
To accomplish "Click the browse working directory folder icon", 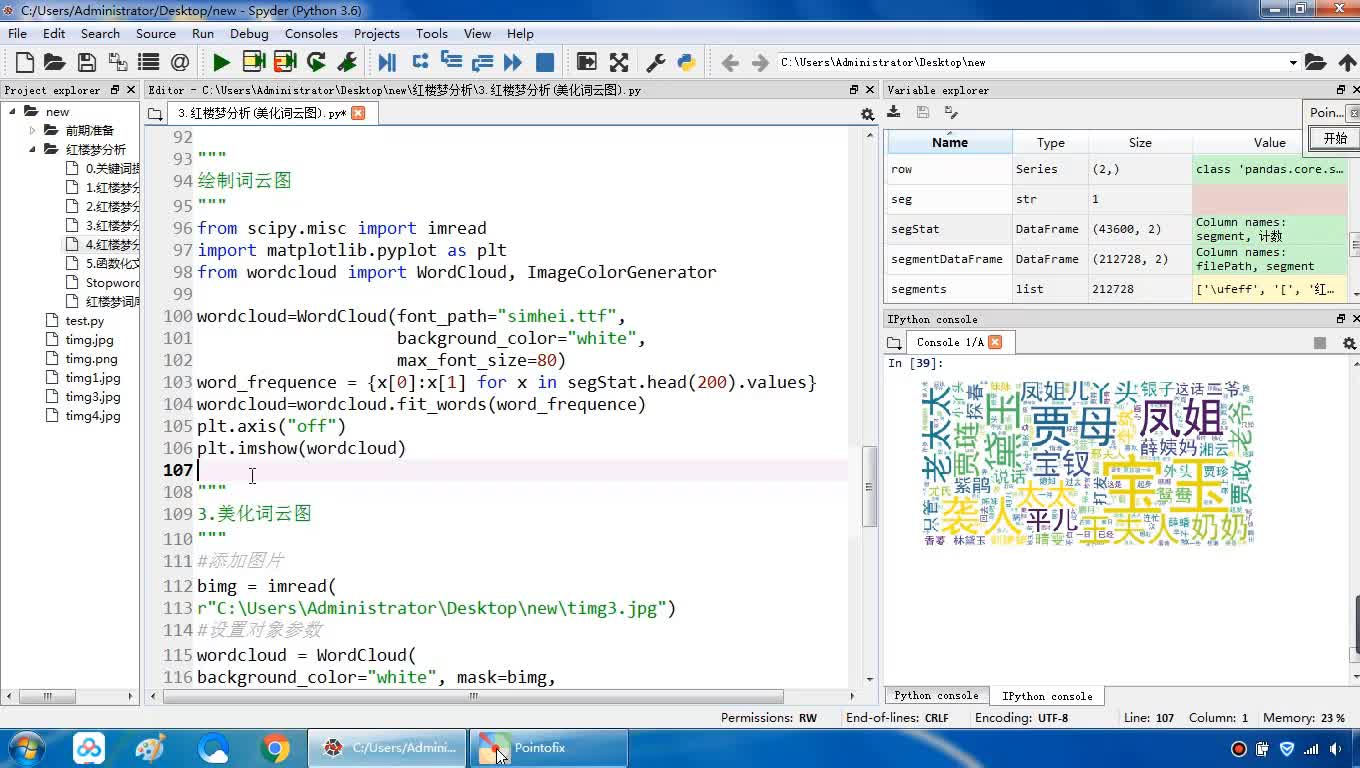I will 1315,62.
